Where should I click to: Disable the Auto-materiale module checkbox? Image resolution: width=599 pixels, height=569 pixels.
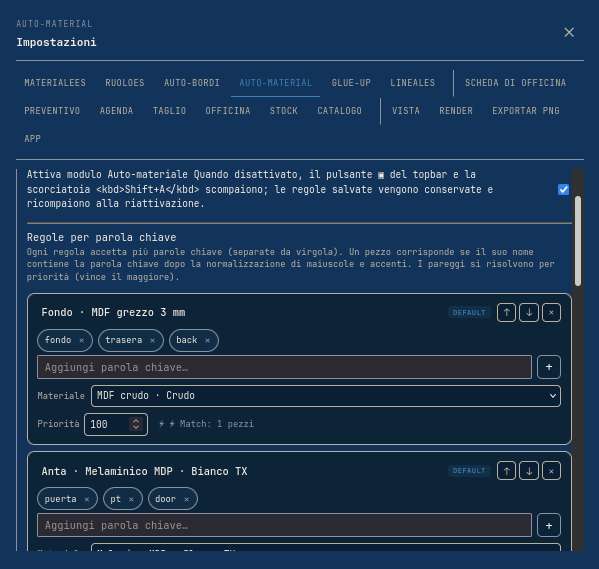pyautogui.click(x=563, y=189)
